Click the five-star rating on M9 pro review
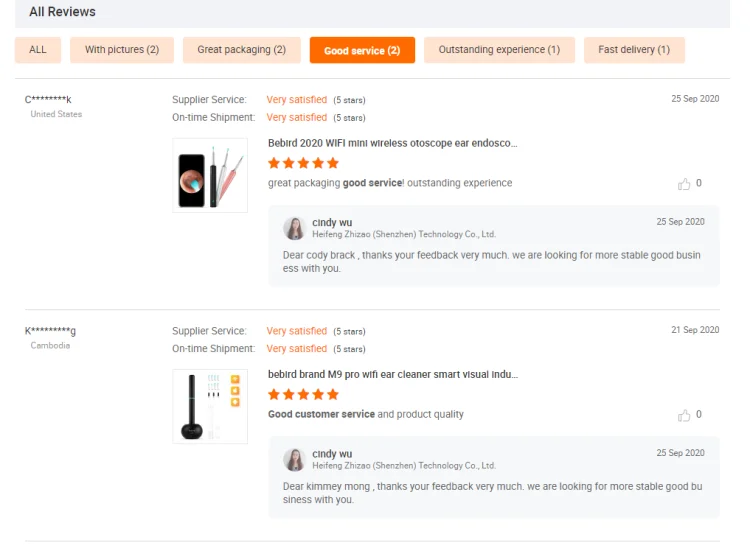 click(303, 394)
